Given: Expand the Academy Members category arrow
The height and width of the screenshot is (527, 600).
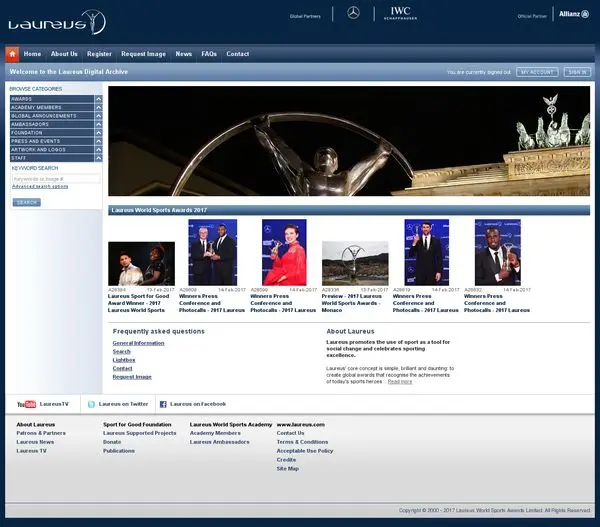Looking at the screenshot, I should tap(98, 107).
